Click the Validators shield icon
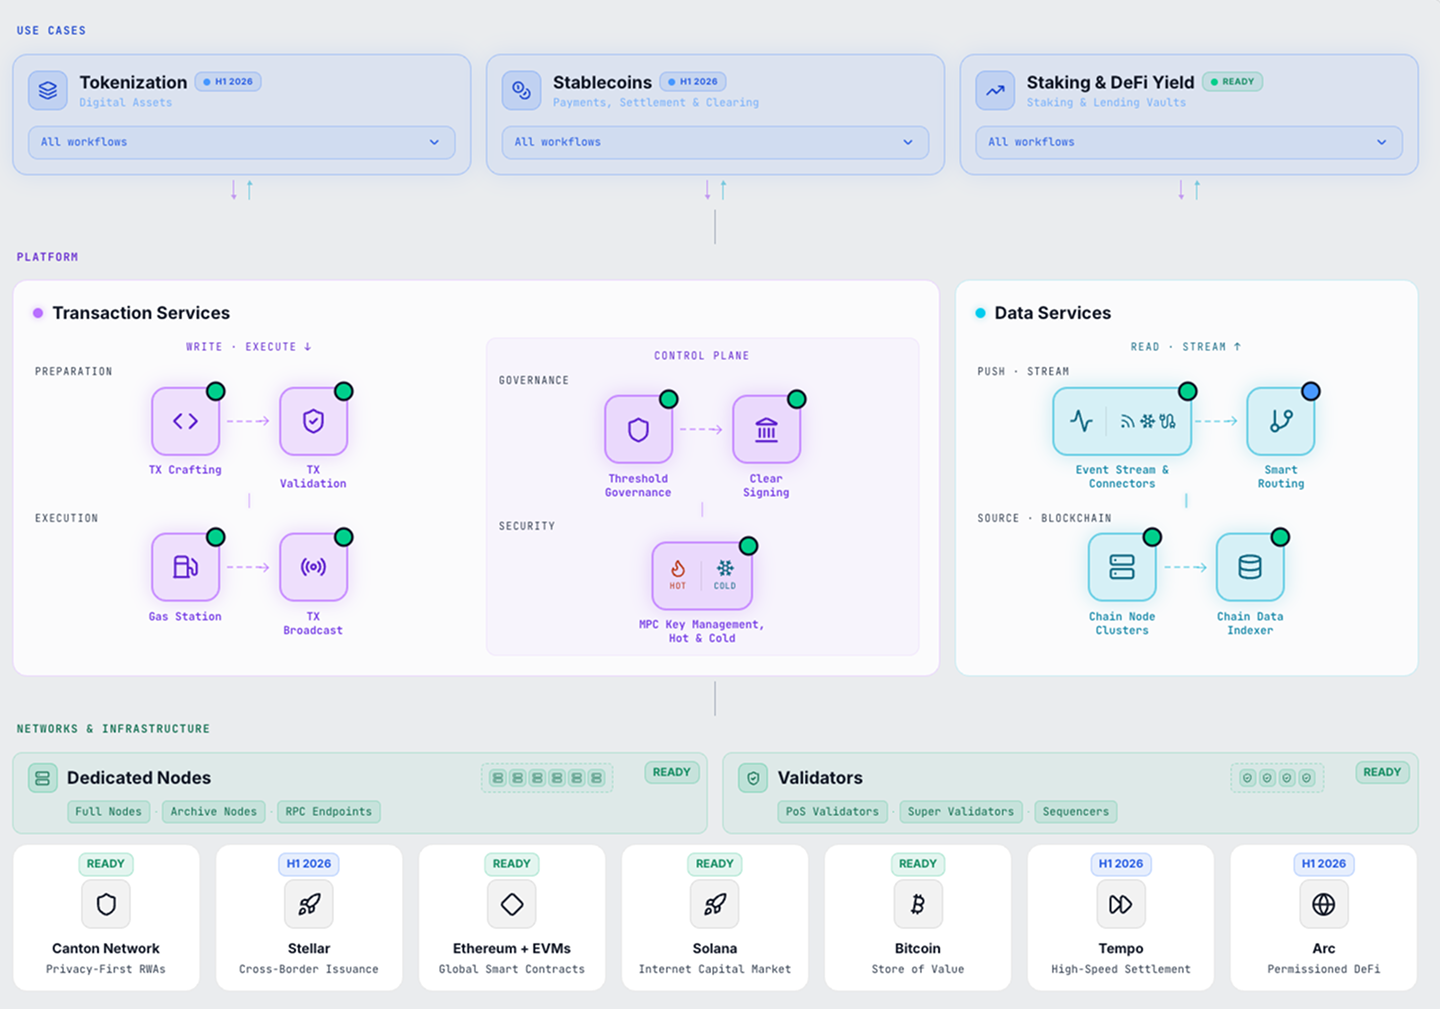This screenshot has height=1009, width=1440. (754, 778)
